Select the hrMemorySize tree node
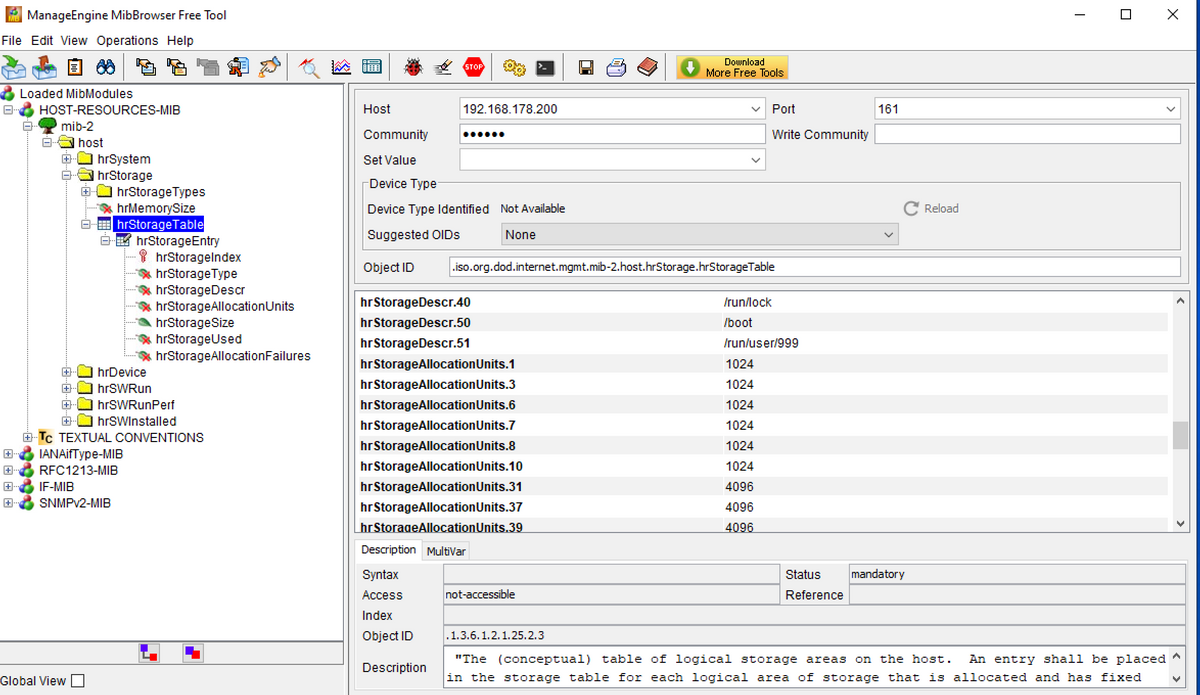1200x695 pixels. coord(156,208)
